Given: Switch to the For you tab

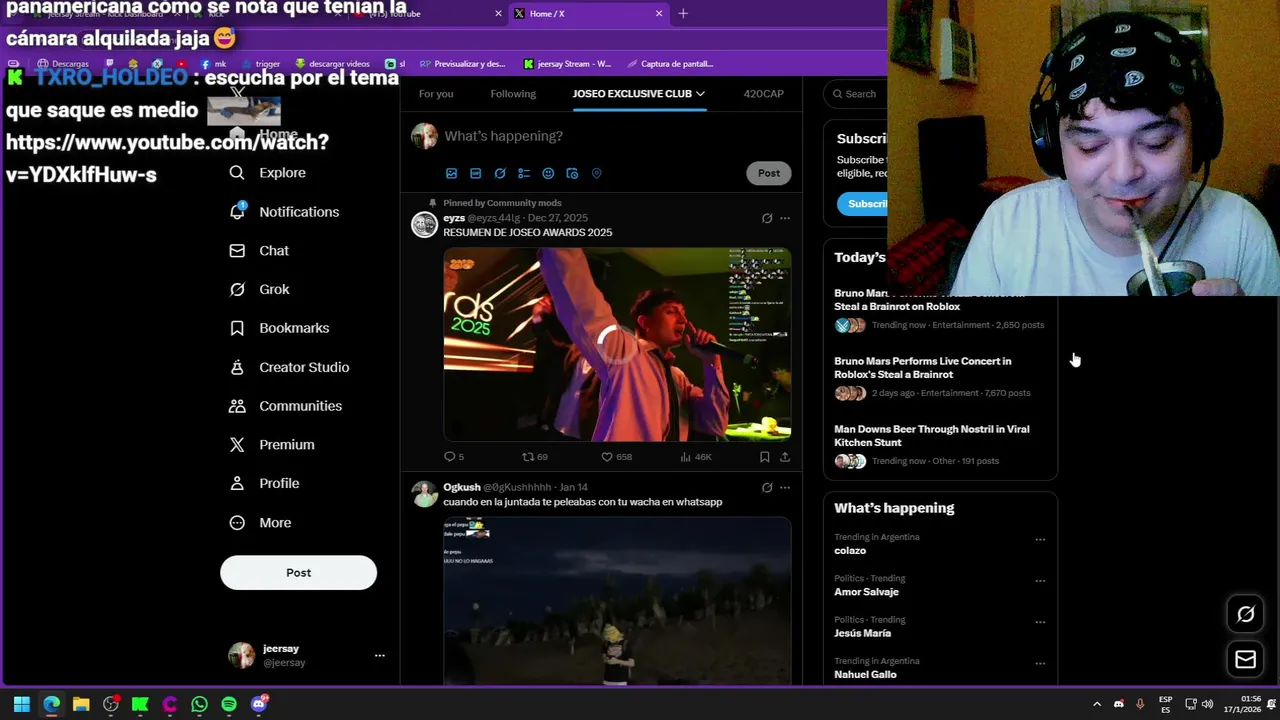Looking at the screenshot, I should pos(436,94).
